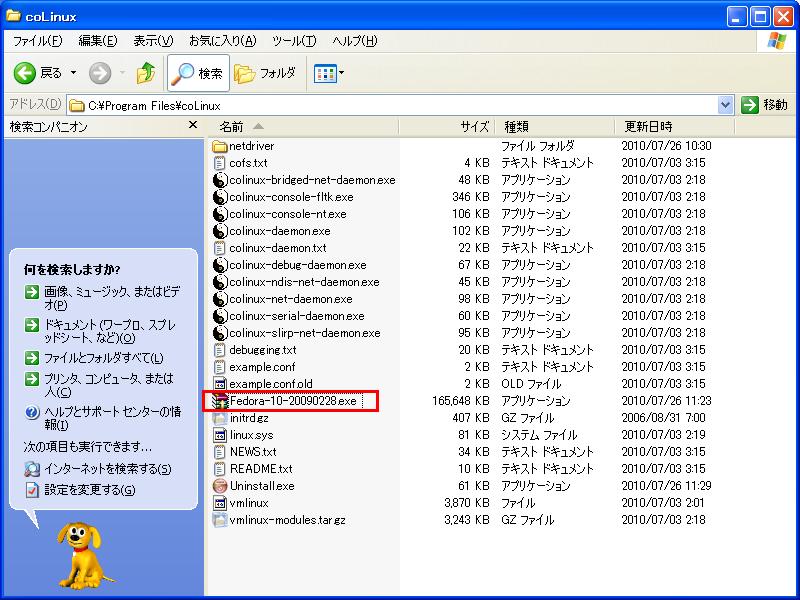
Task: Maximize the coLinux window
Action: point(760,17)
